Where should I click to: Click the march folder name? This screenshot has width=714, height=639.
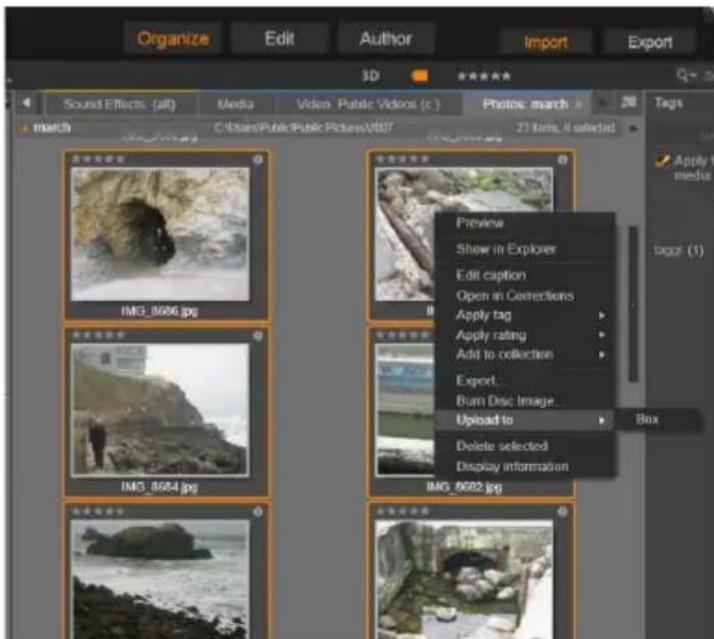coord(52,128)
